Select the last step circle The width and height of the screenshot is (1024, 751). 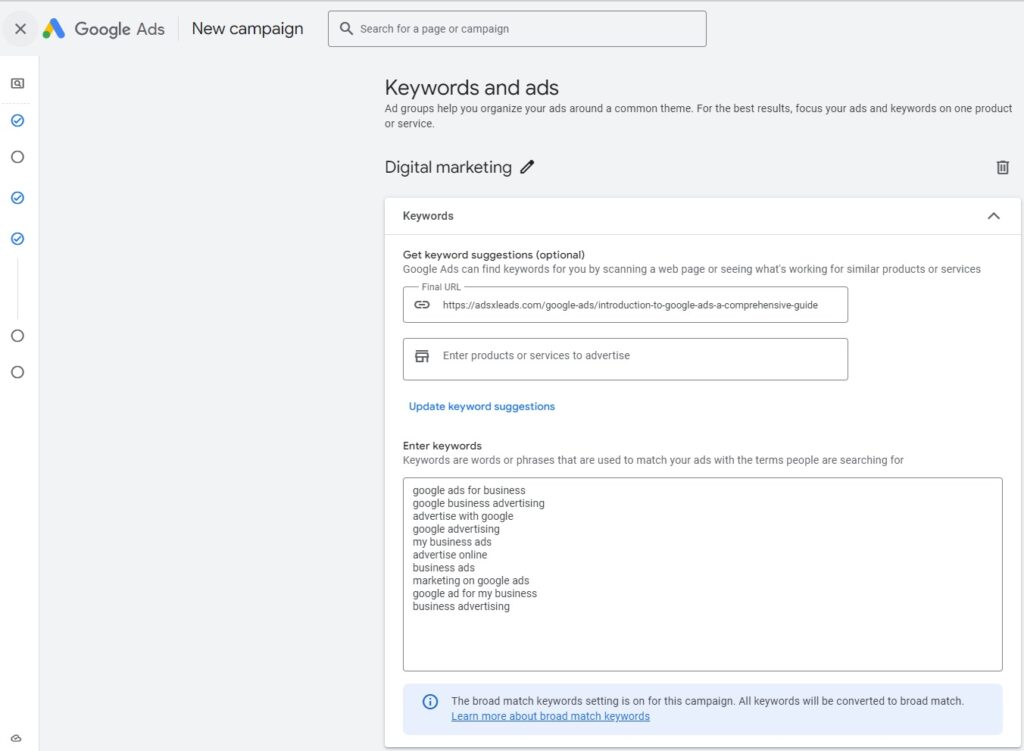[x=18, y=372]
